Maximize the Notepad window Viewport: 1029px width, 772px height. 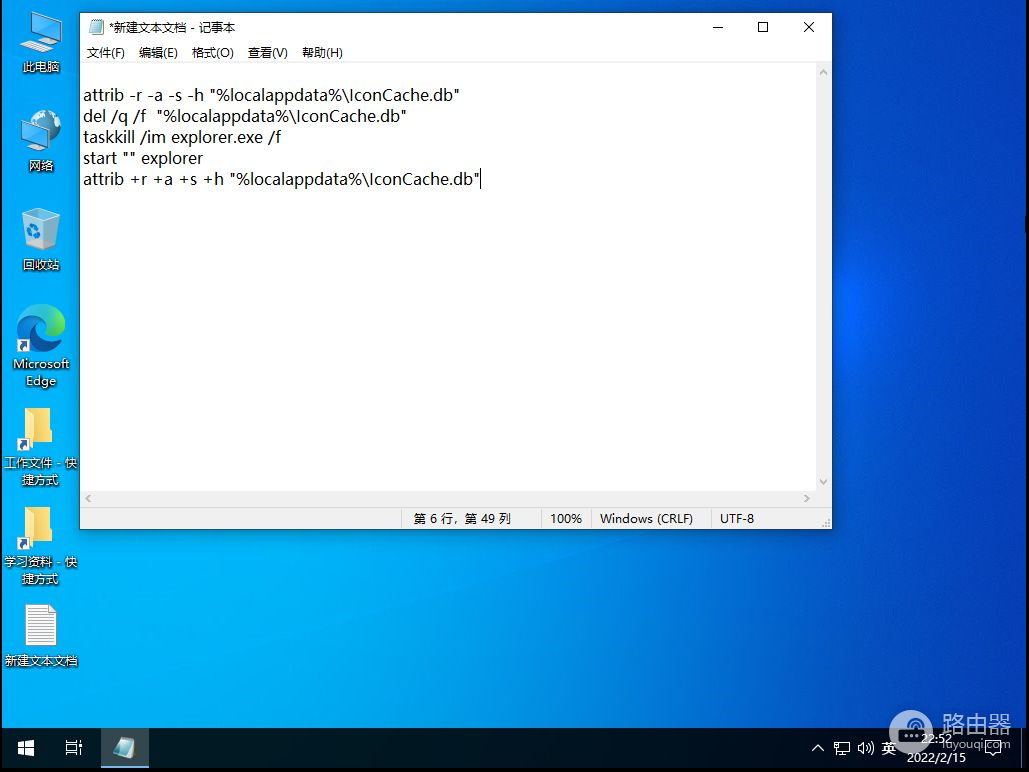pyautogui.click(x=763, y=27)
